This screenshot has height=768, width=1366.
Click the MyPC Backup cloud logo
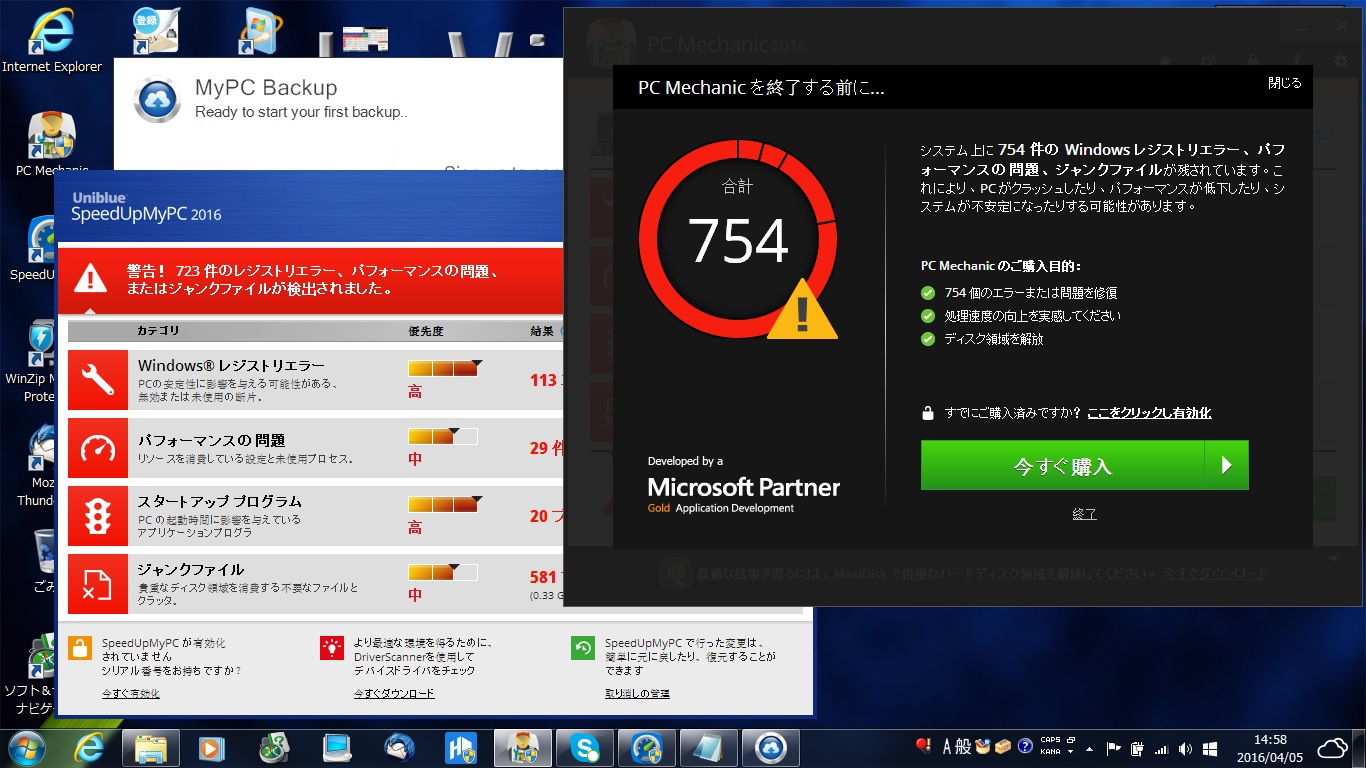coord(158,99)
